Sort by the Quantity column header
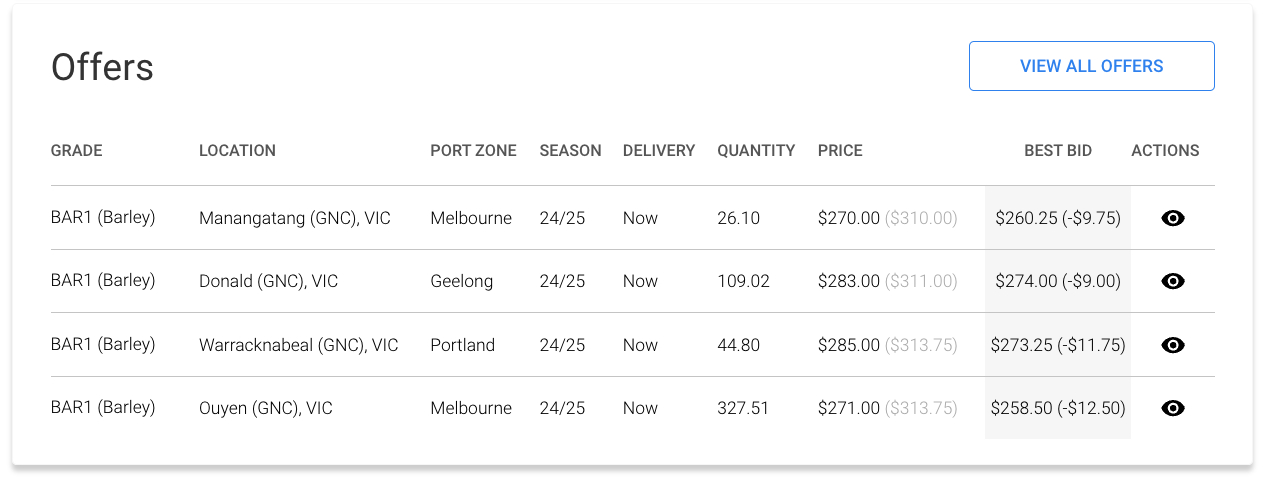 pos(756,151)
